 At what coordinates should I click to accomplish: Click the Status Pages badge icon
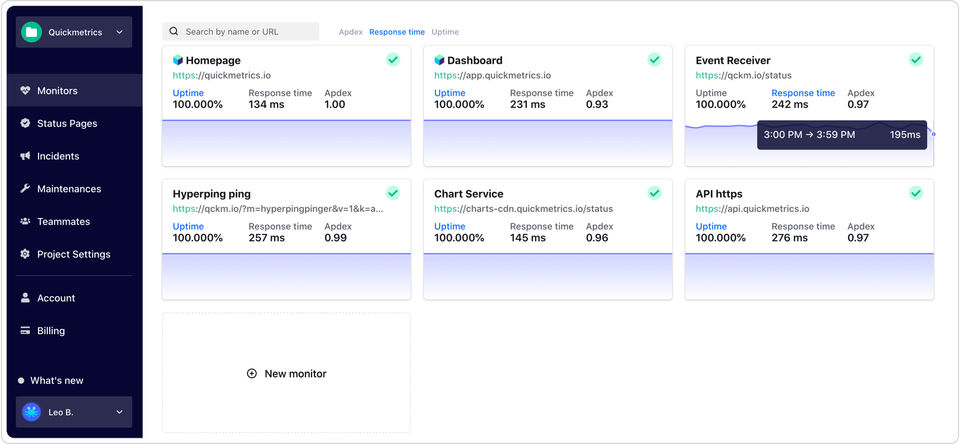pyautogui.click(x=25, y=123)
